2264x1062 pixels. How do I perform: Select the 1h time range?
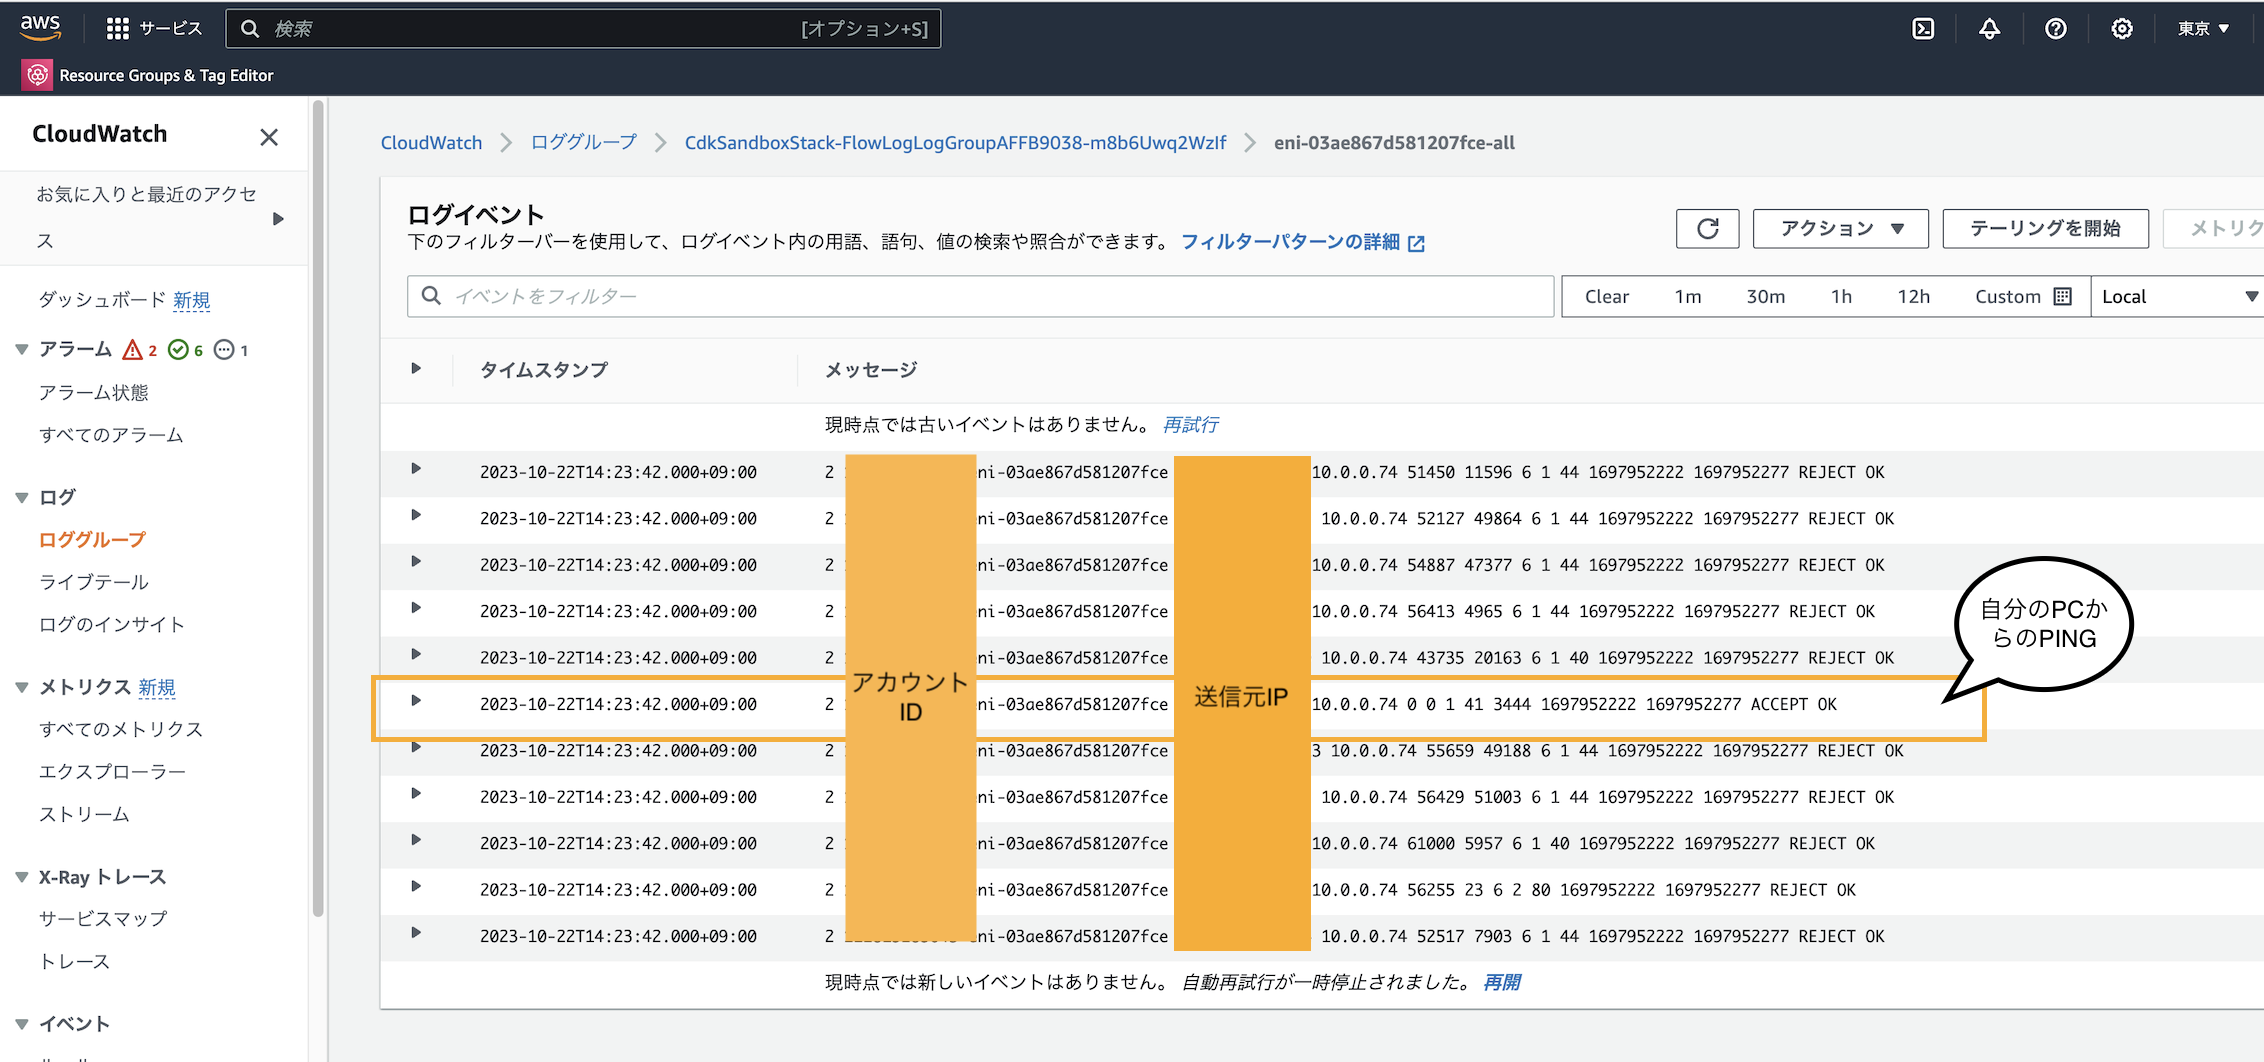tap(1841, 297)
